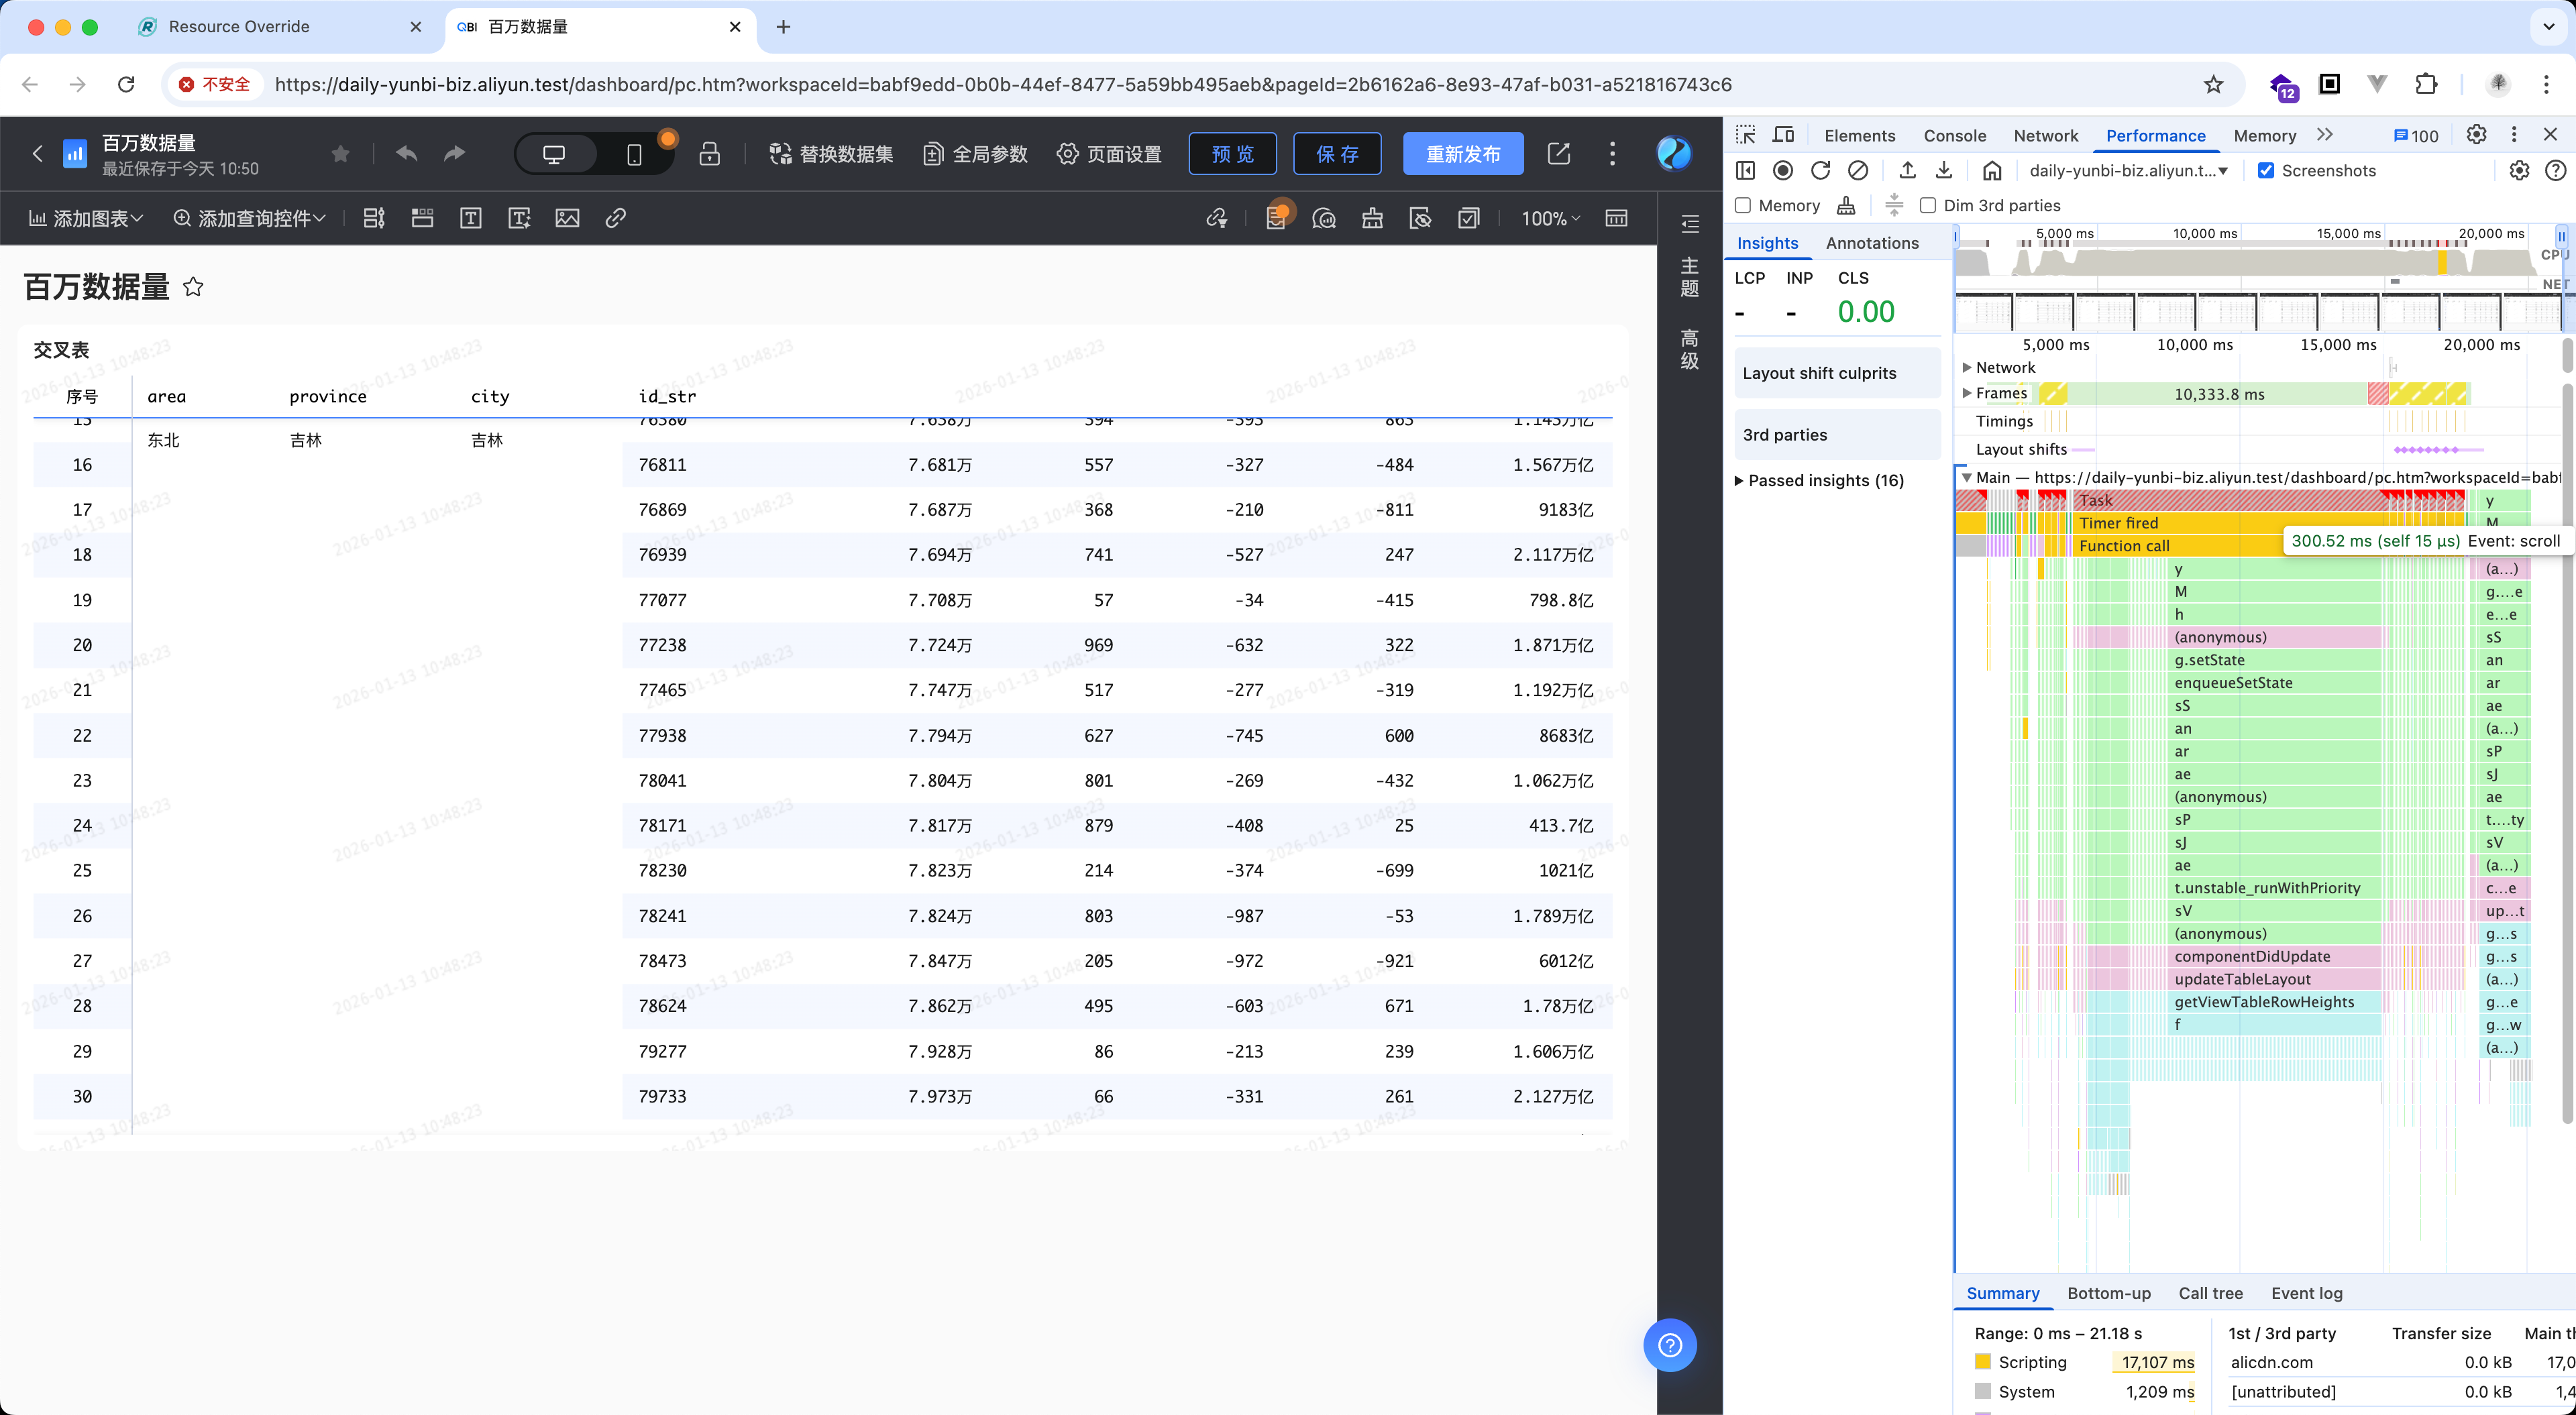This screenshot has width=2576, height=1415.
Task: Click the insert link icon in toolbar
Action: [x=616, y=218]
